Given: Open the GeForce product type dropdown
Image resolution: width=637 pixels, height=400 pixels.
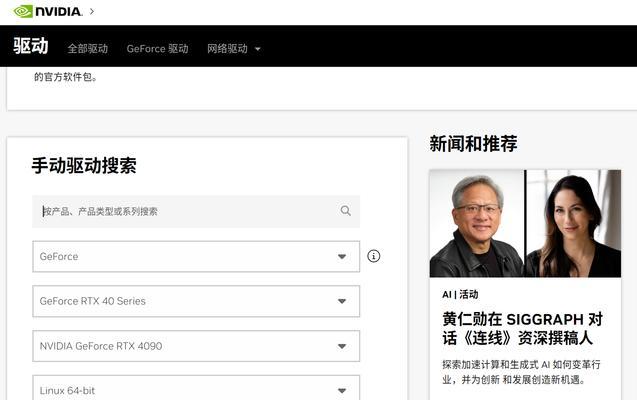Looking at the screenshot, I should click(196, 256).
